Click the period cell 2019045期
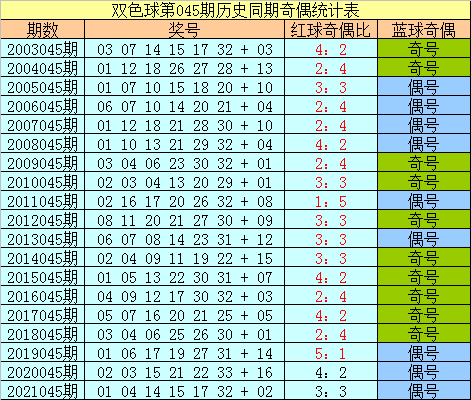This screenshot has width=471, height=400. point(42,353)
